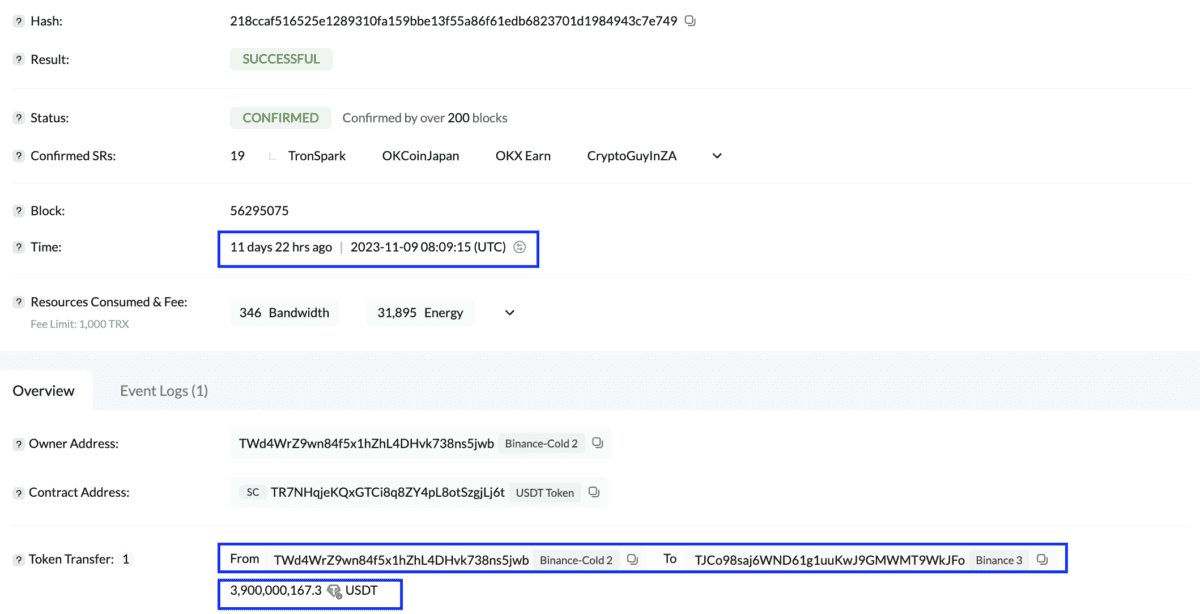Copy the To address Binance 3

1042,560
